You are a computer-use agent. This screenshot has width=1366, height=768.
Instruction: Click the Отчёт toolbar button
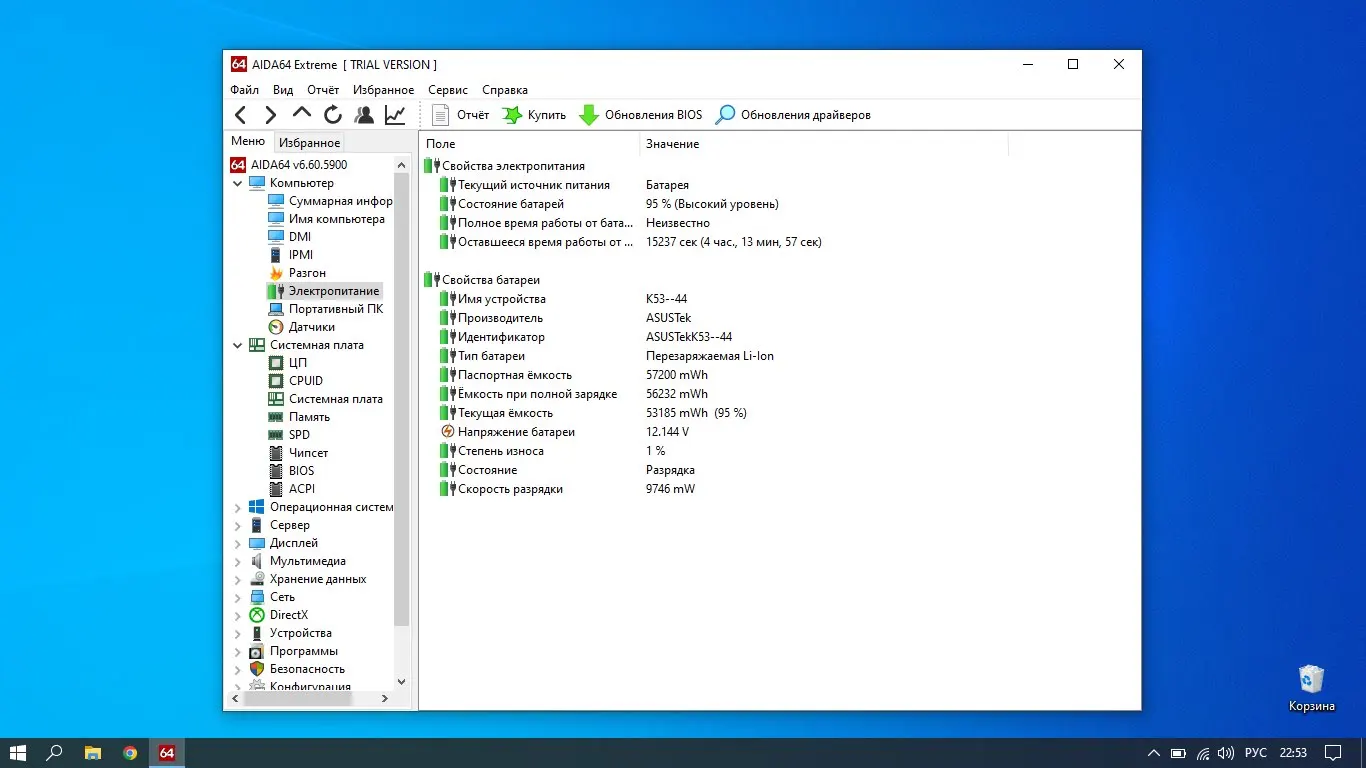460,115
